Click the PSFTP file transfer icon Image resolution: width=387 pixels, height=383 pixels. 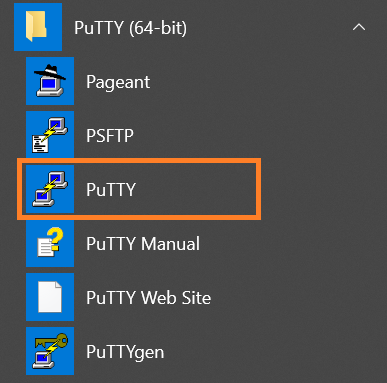tap(50, 135)
